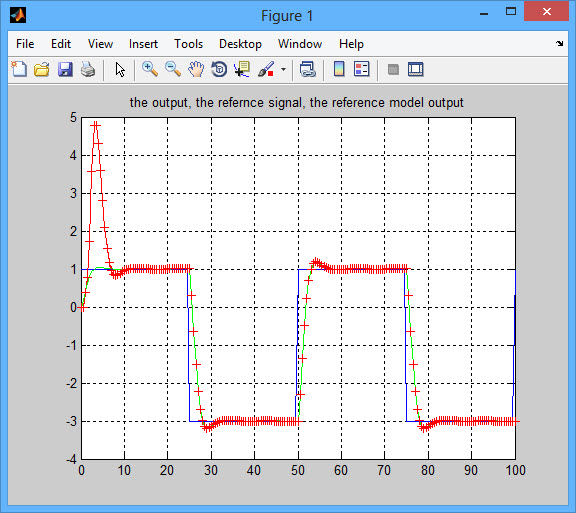
Task: Expand the brush color dropdown arrow
Action: tap(283, 69)
